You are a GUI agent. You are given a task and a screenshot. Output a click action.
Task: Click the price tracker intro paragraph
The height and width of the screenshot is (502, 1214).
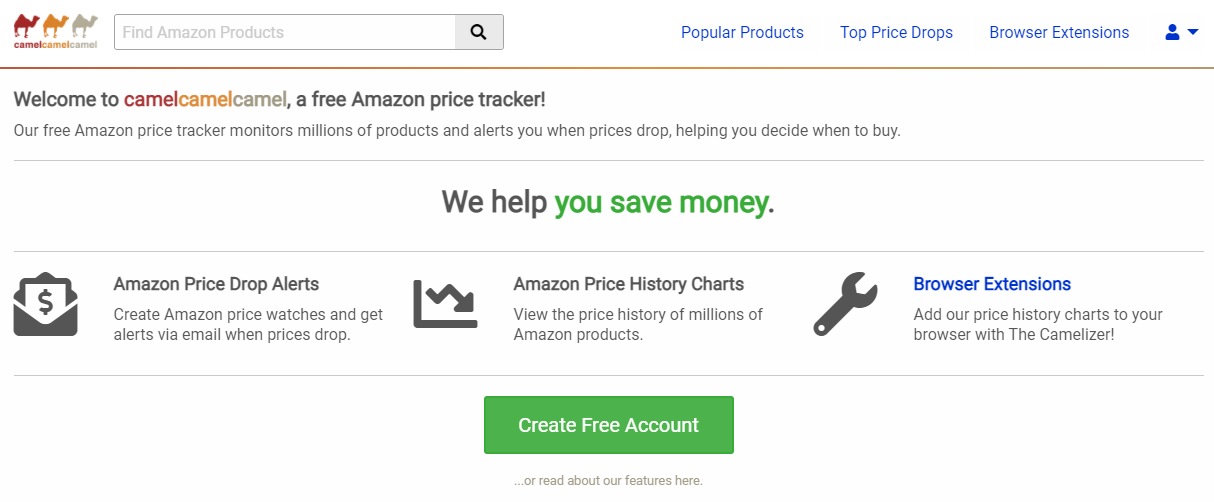coord(457,131)
